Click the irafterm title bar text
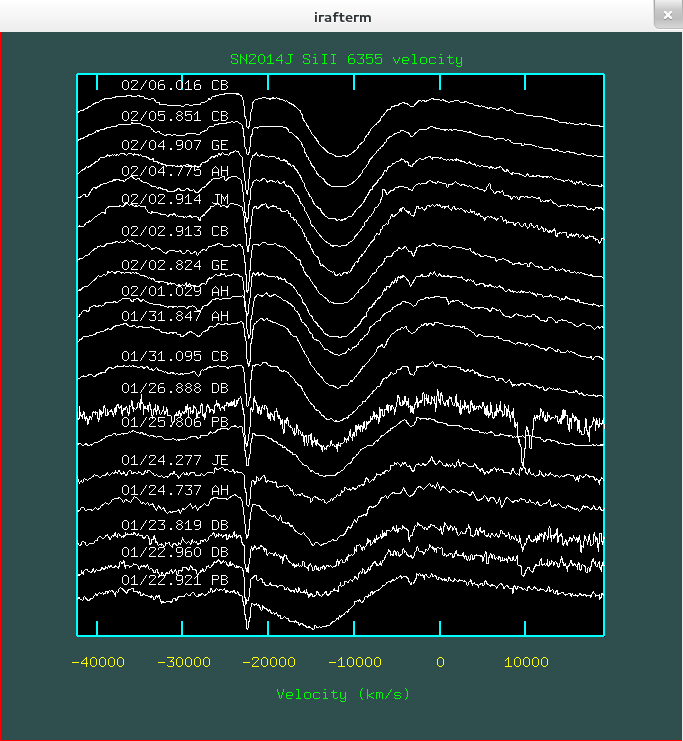 (341, 16)
